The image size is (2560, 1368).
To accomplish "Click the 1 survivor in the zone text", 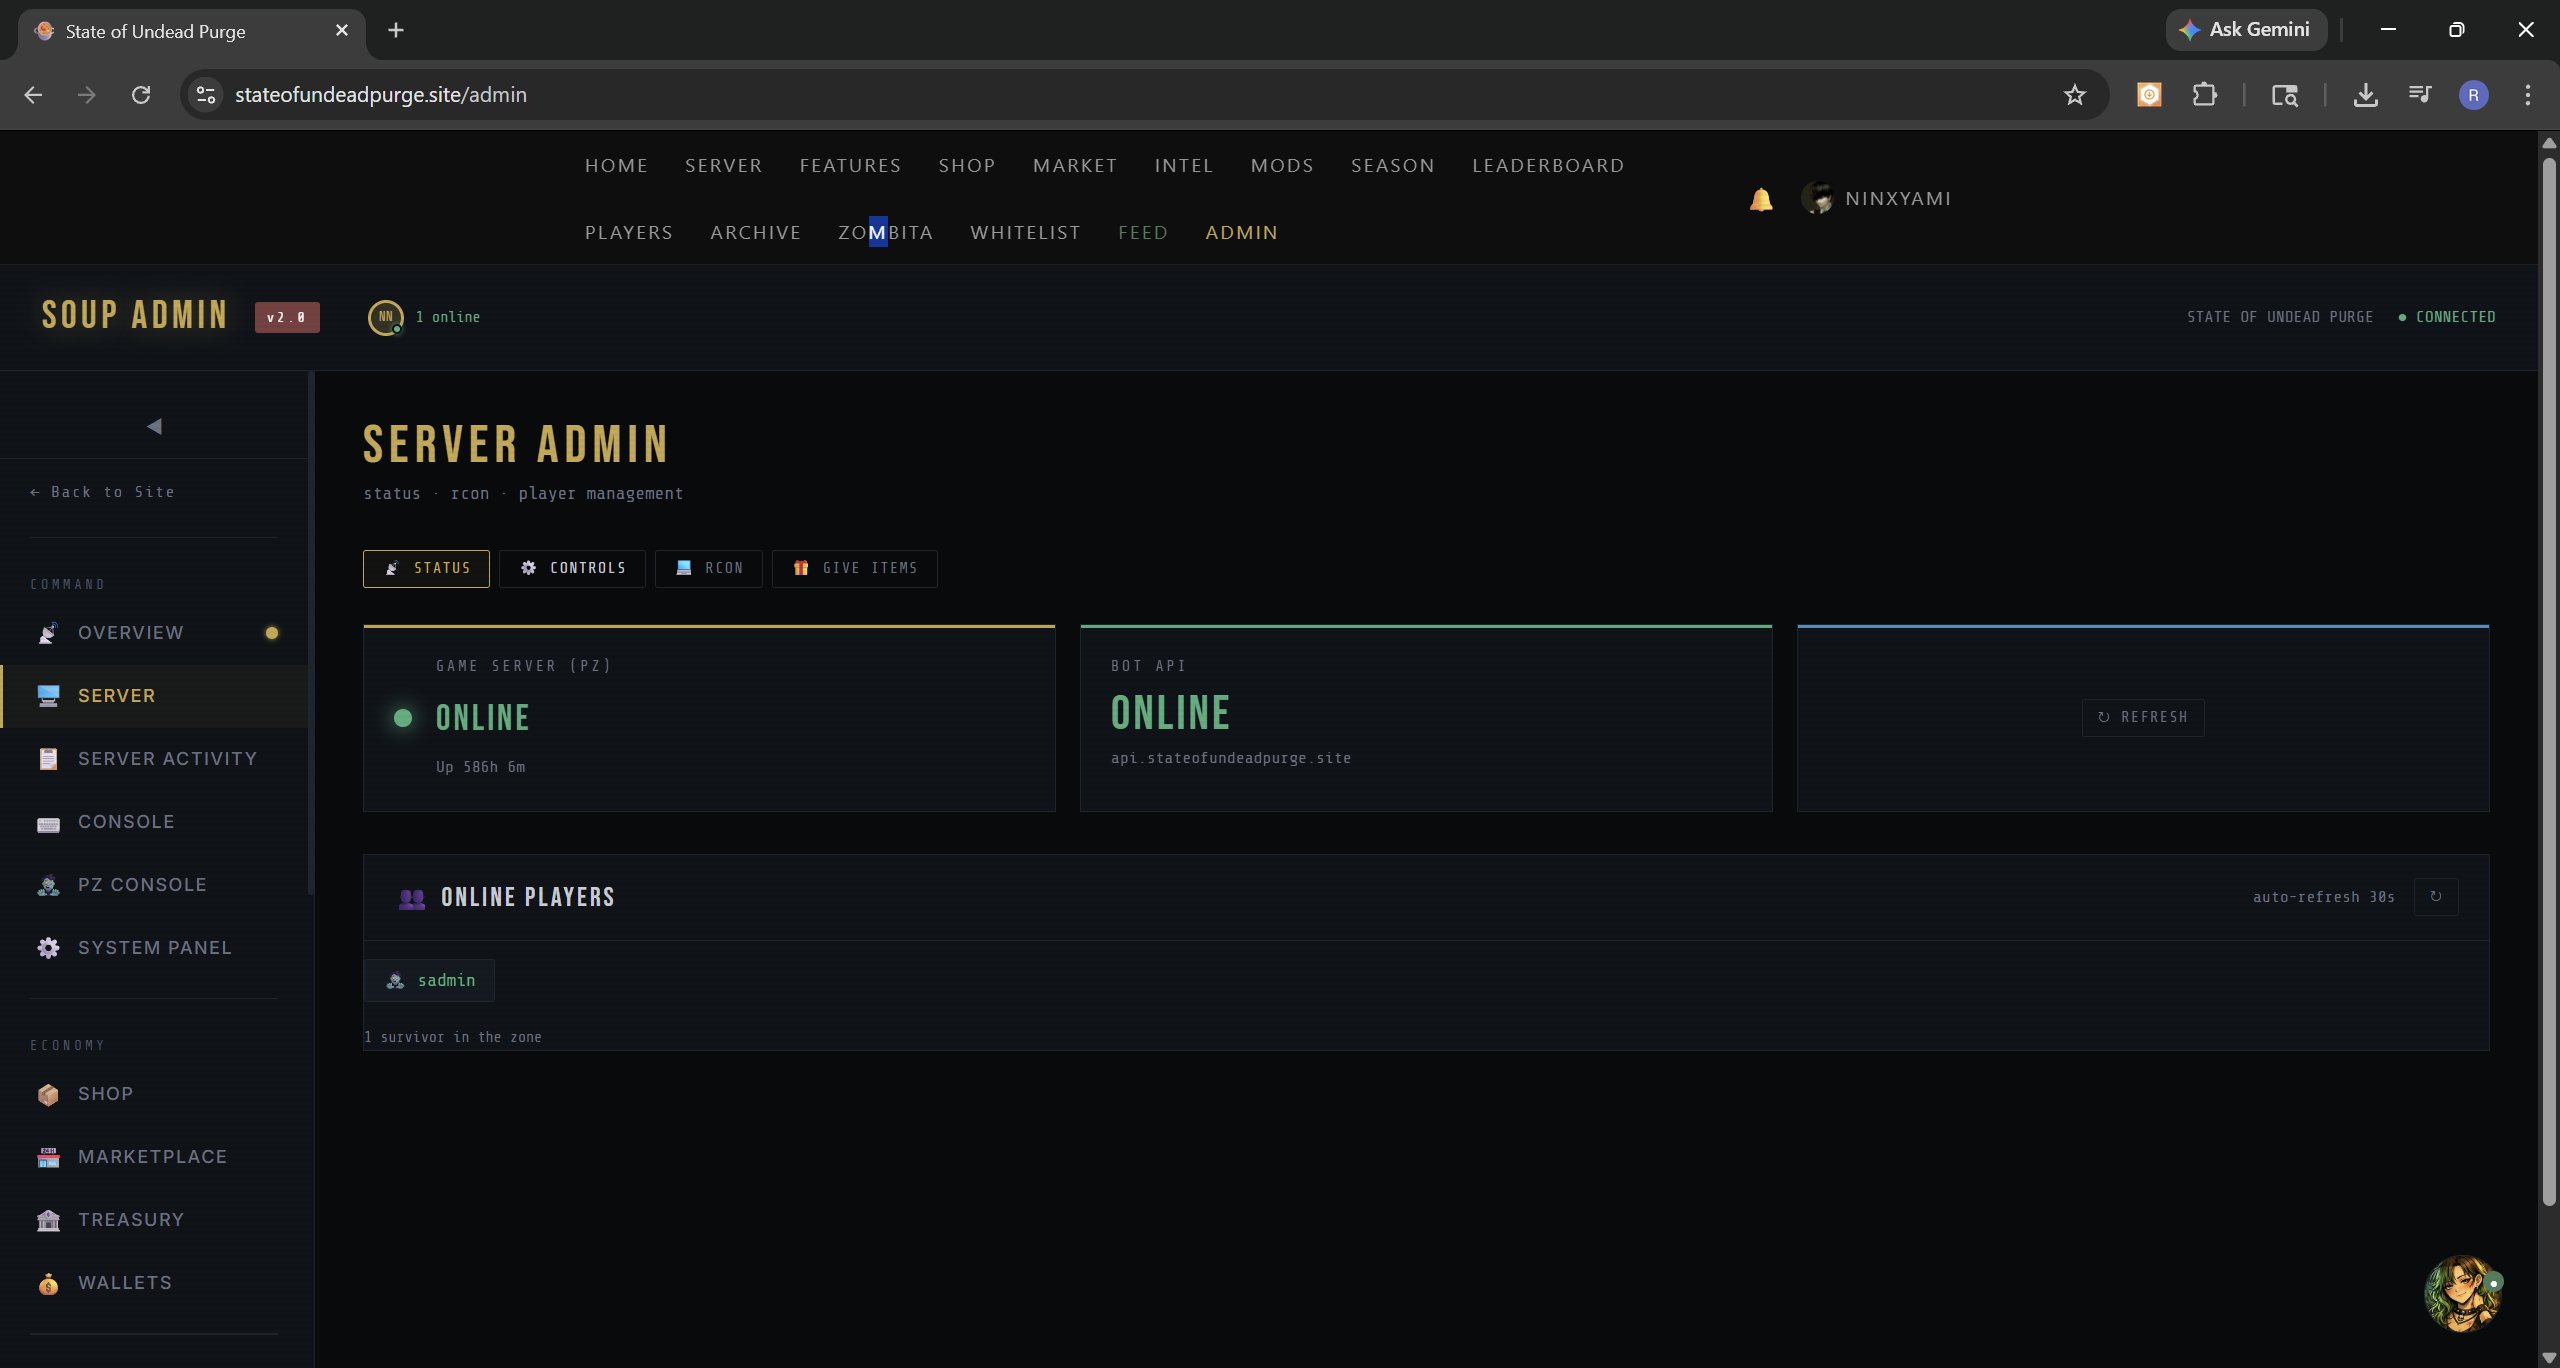I will (x=453, y=1037).
